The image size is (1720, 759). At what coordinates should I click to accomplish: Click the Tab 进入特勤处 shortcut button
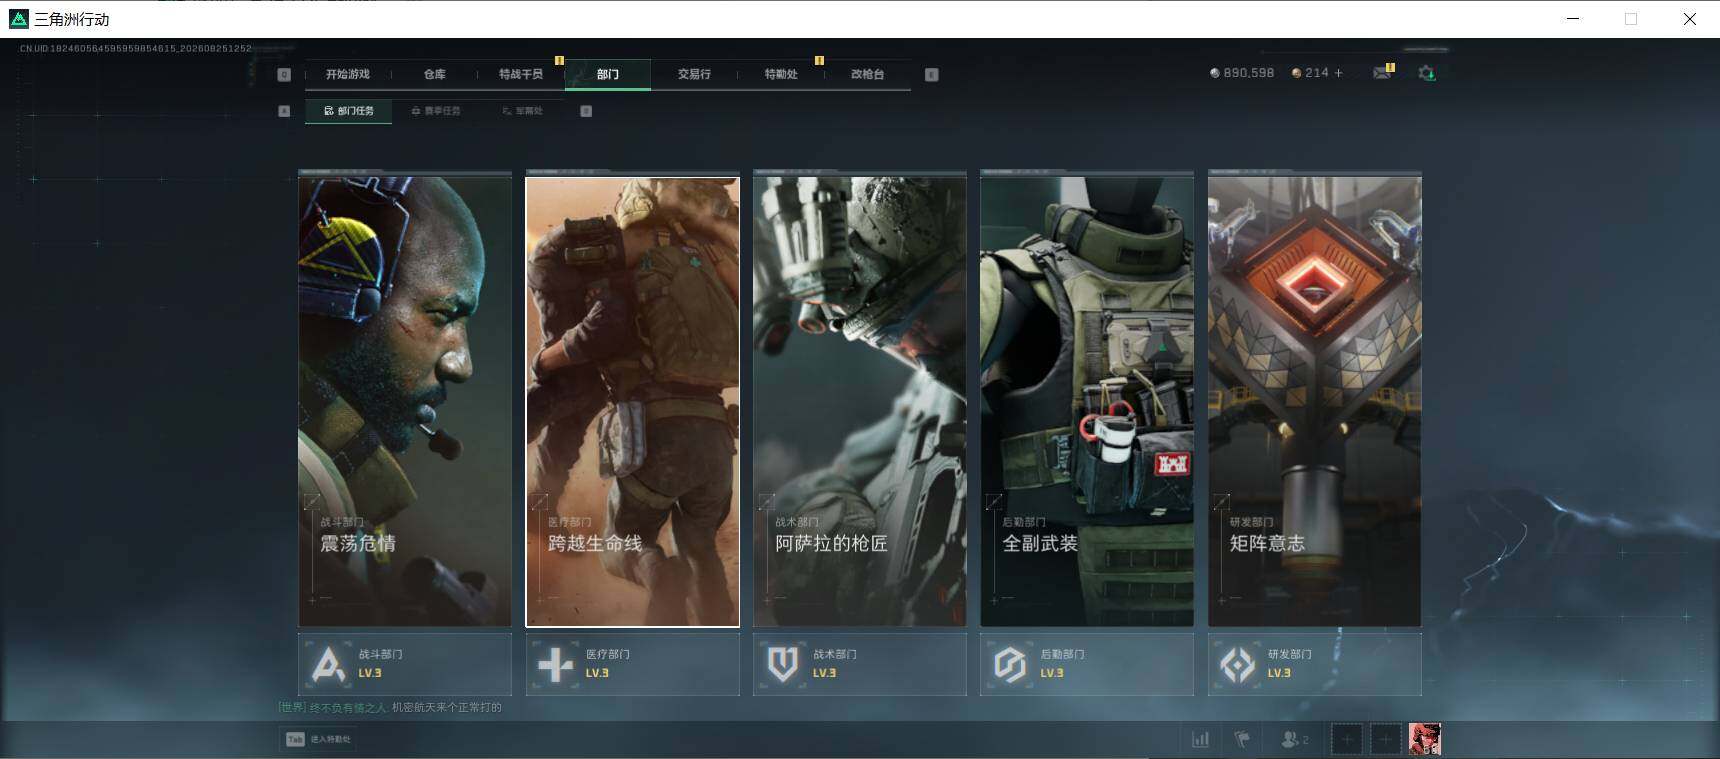pos(319,739)
